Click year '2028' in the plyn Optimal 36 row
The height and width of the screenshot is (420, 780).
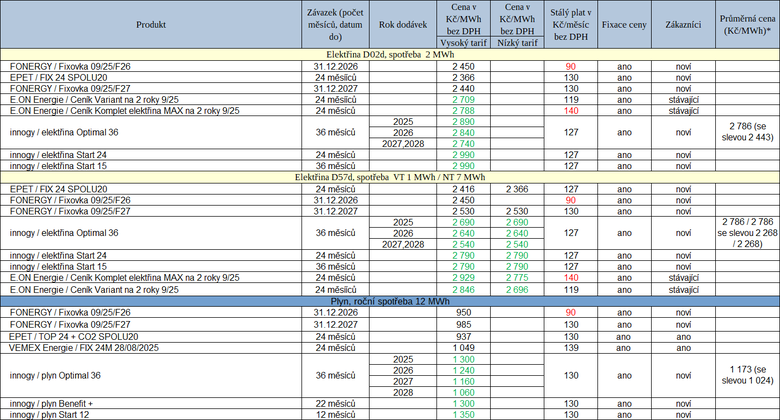[403, 392]
